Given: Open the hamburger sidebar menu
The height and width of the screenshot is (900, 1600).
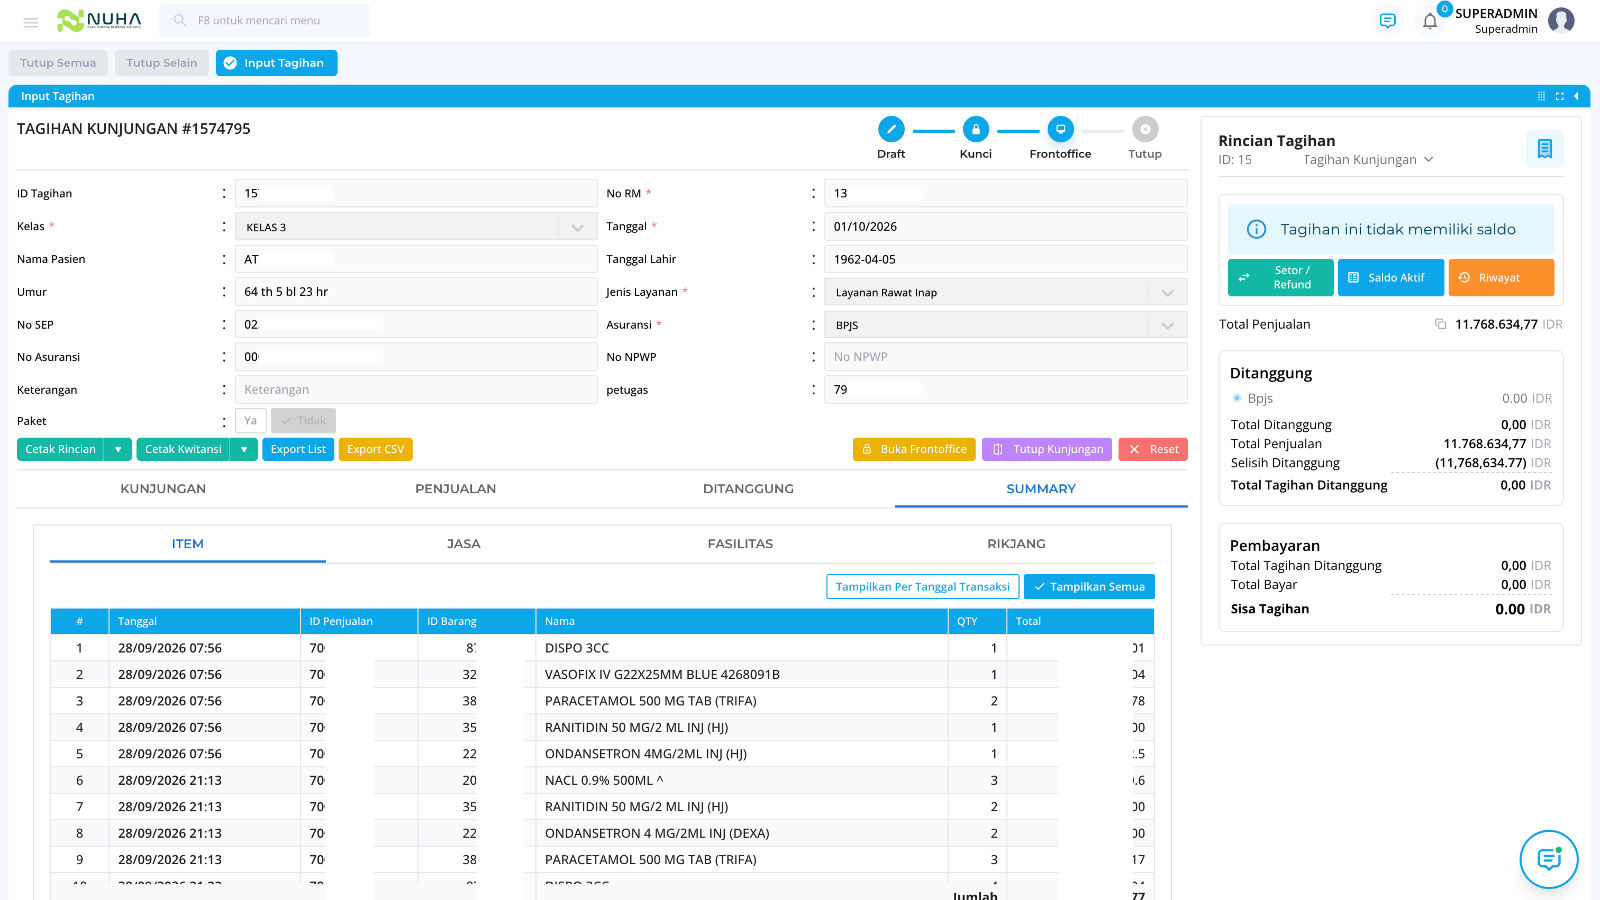Looking at the screenshot, I should [x=30, y=21].
